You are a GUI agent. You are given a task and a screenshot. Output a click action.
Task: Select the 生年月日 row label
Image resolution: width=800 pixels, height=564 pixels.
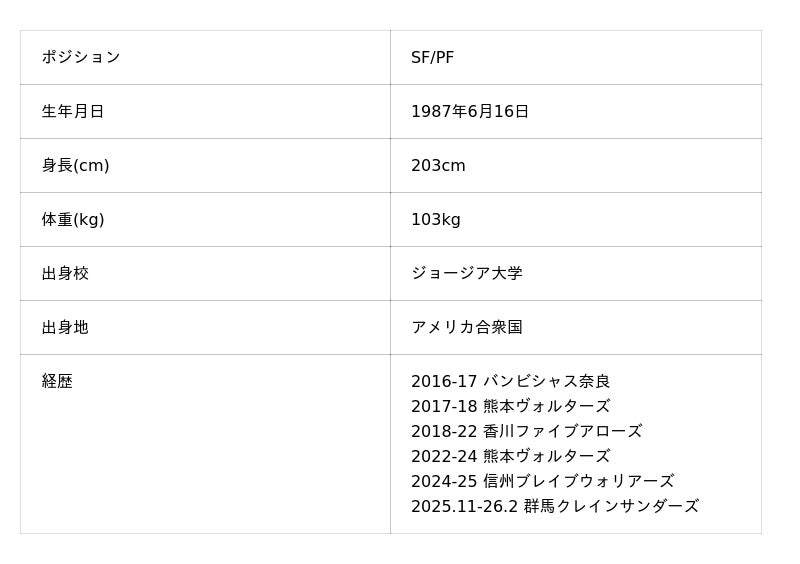point(73,112)
